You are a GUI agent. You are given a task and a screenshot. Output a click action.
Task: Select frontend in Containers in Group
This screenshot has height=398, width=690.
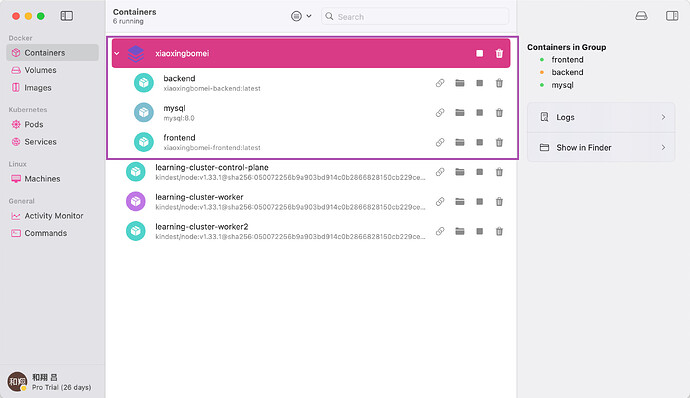pyautogui.click(x=567, y=60)
